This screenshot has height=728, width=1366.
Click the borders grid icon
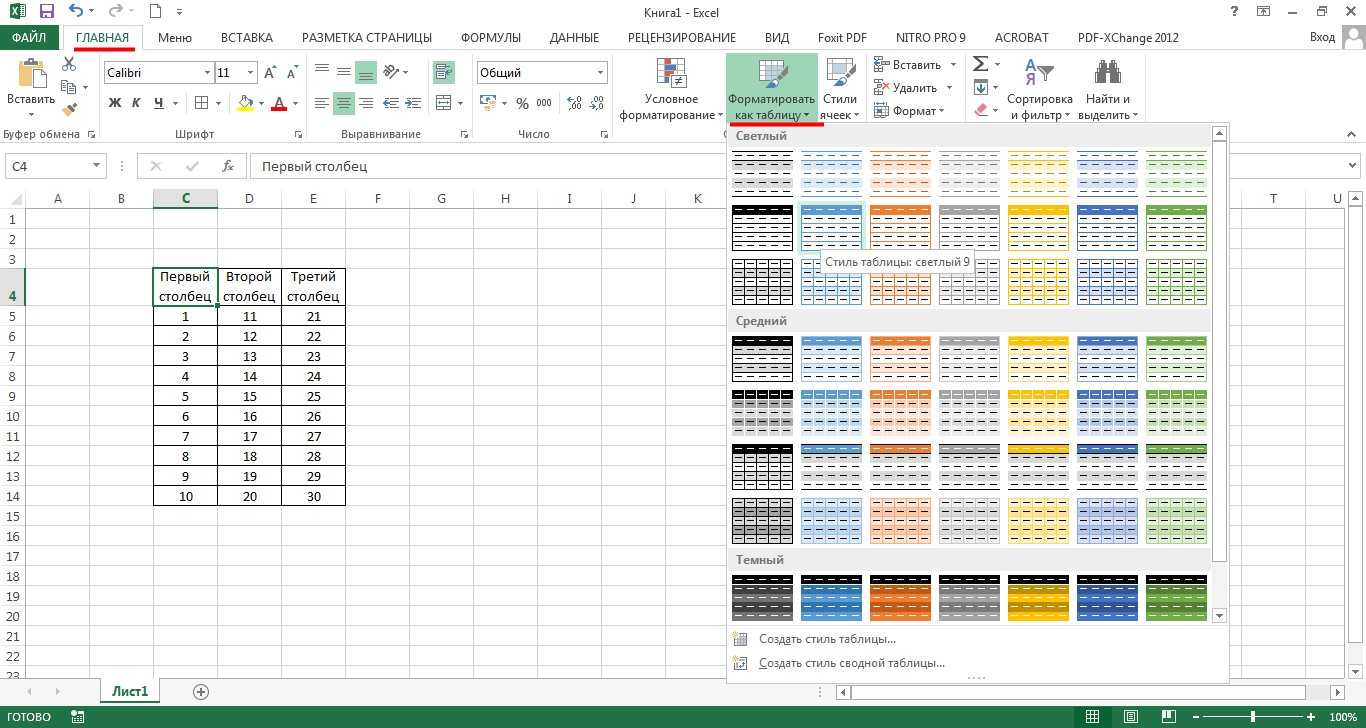click(201, 102)
